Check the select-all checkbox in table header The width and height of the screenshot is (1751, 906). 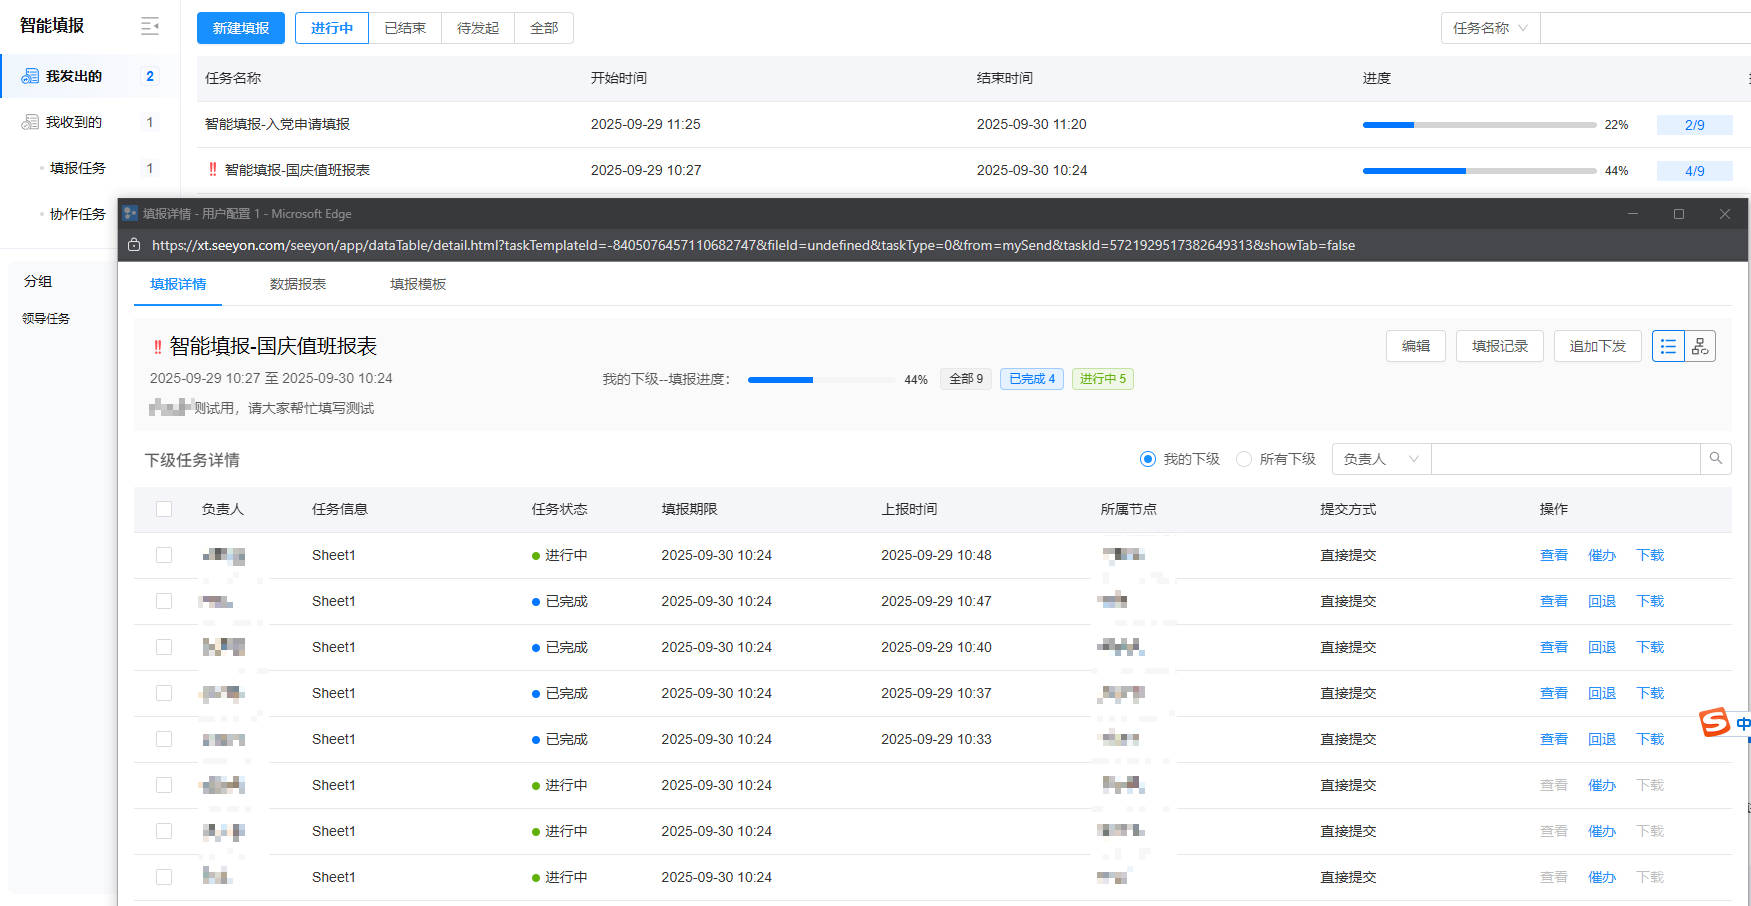[164, 509]
